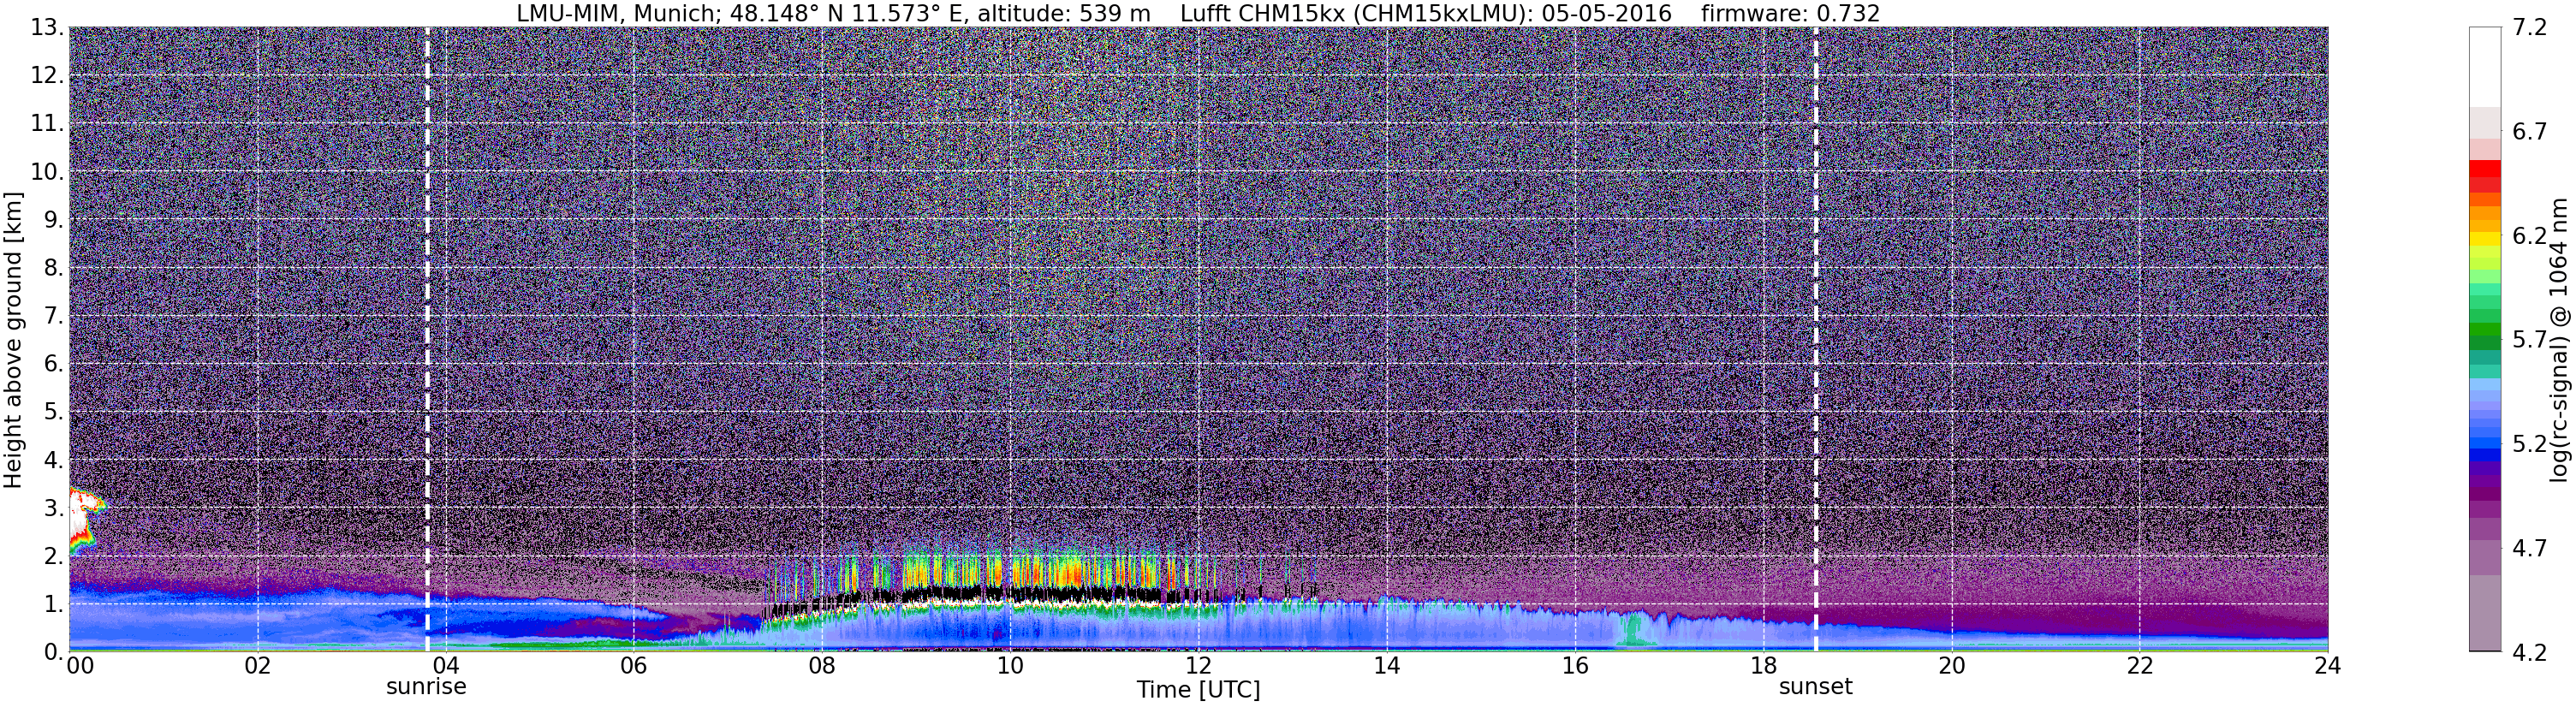Viewport: 2576px width, 707px height.
Task: Click the 2. tick label on the height axis
Action: point(54,555)
